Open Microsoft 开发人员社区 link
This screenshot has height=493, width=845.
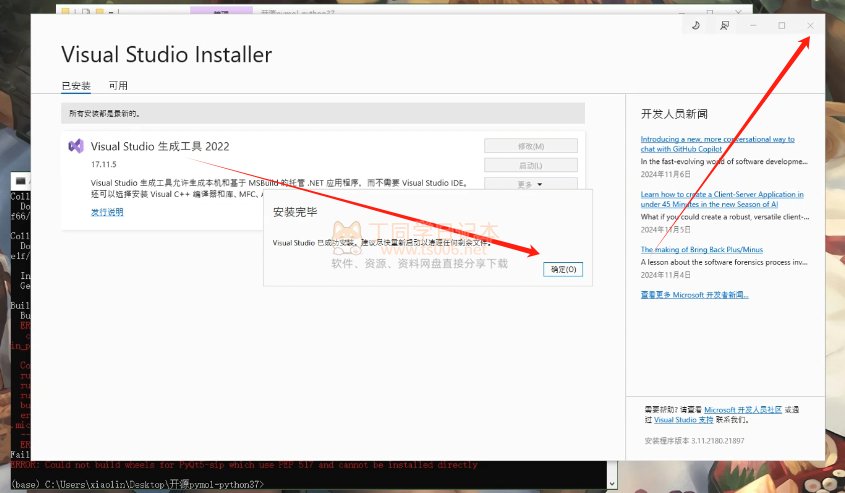[743, 410]
